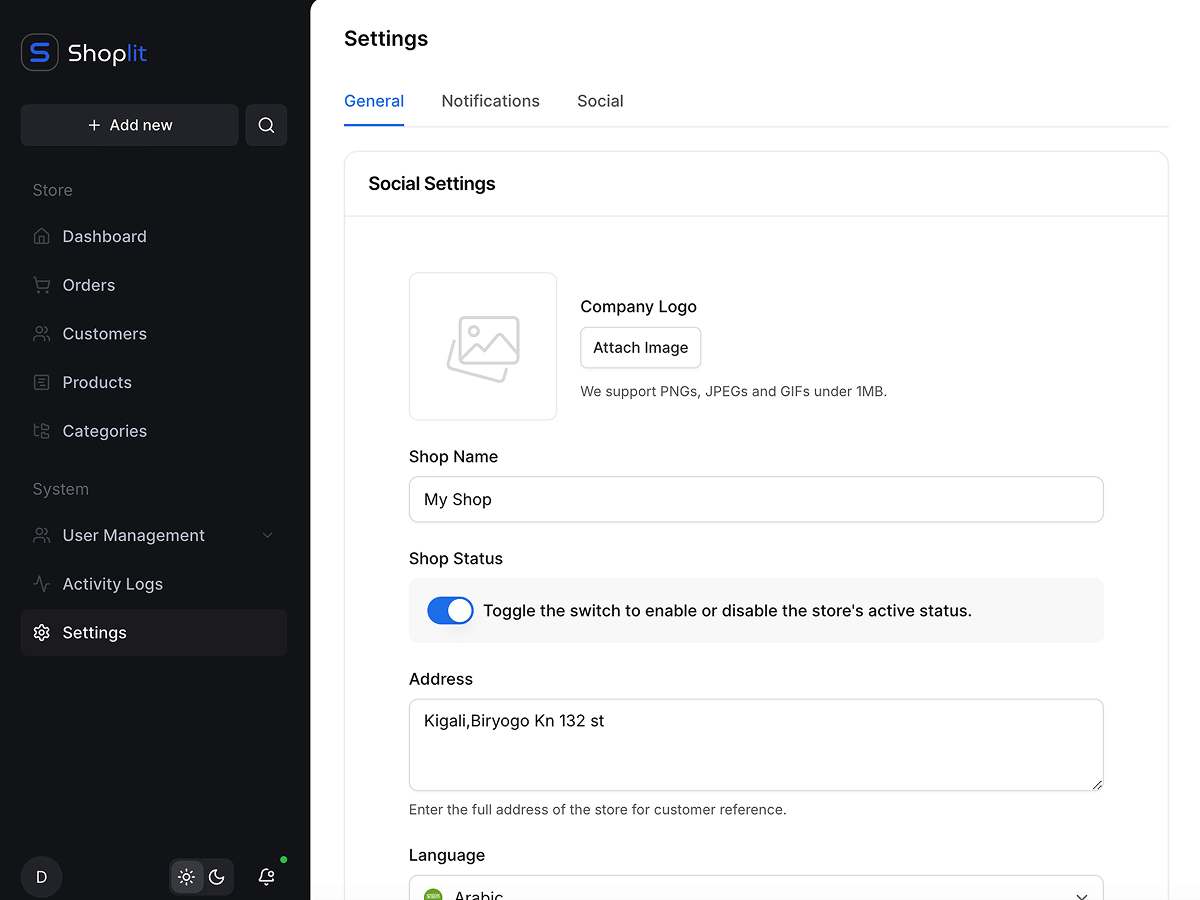
Task: Open the Customers section
Action: coord(104,333)
